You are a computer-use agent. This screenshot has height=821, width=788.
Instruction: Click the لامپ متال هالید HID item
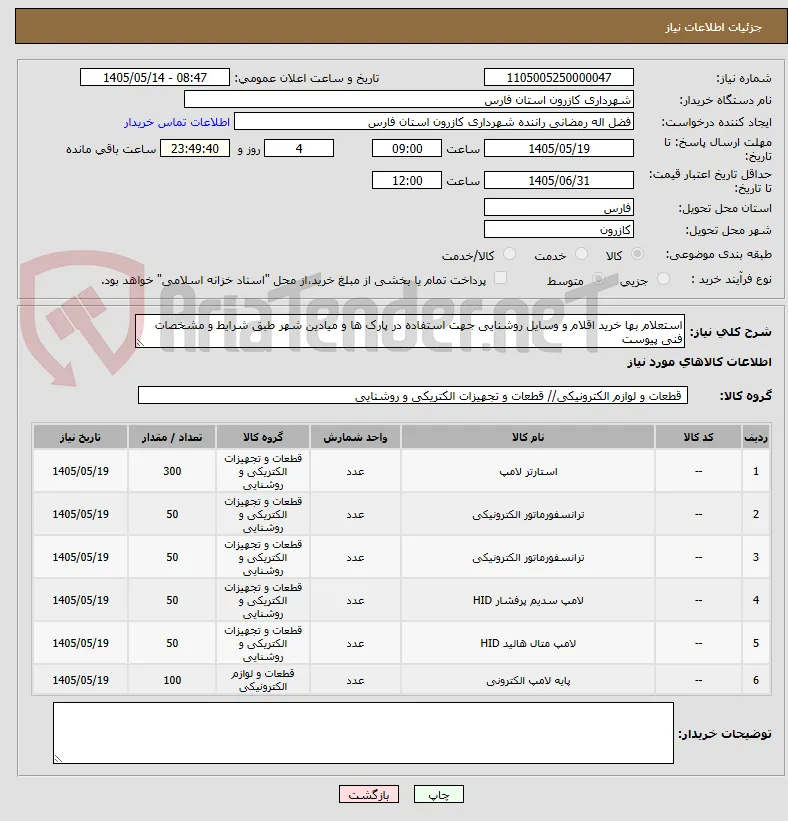pos(528,643)
